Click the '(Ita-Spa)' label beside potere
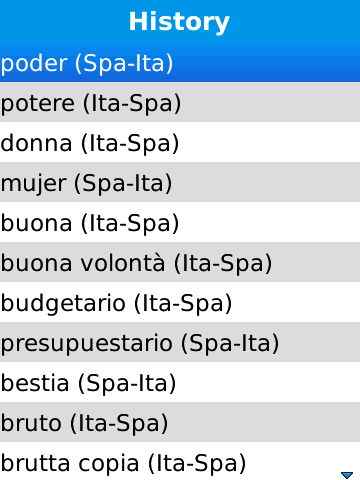 coord(132,104)
